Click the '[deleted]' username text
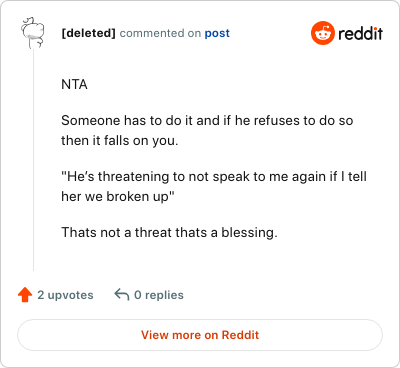 88,33
